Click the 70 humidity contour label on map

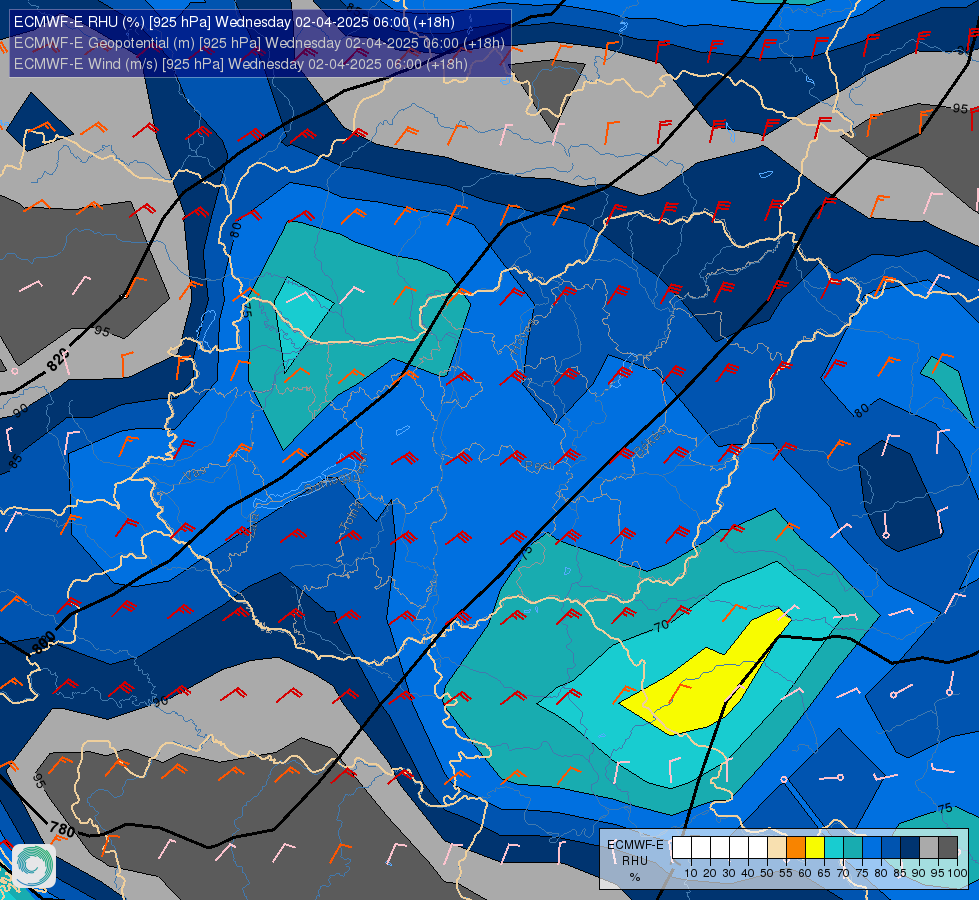[x=661, y=625]
